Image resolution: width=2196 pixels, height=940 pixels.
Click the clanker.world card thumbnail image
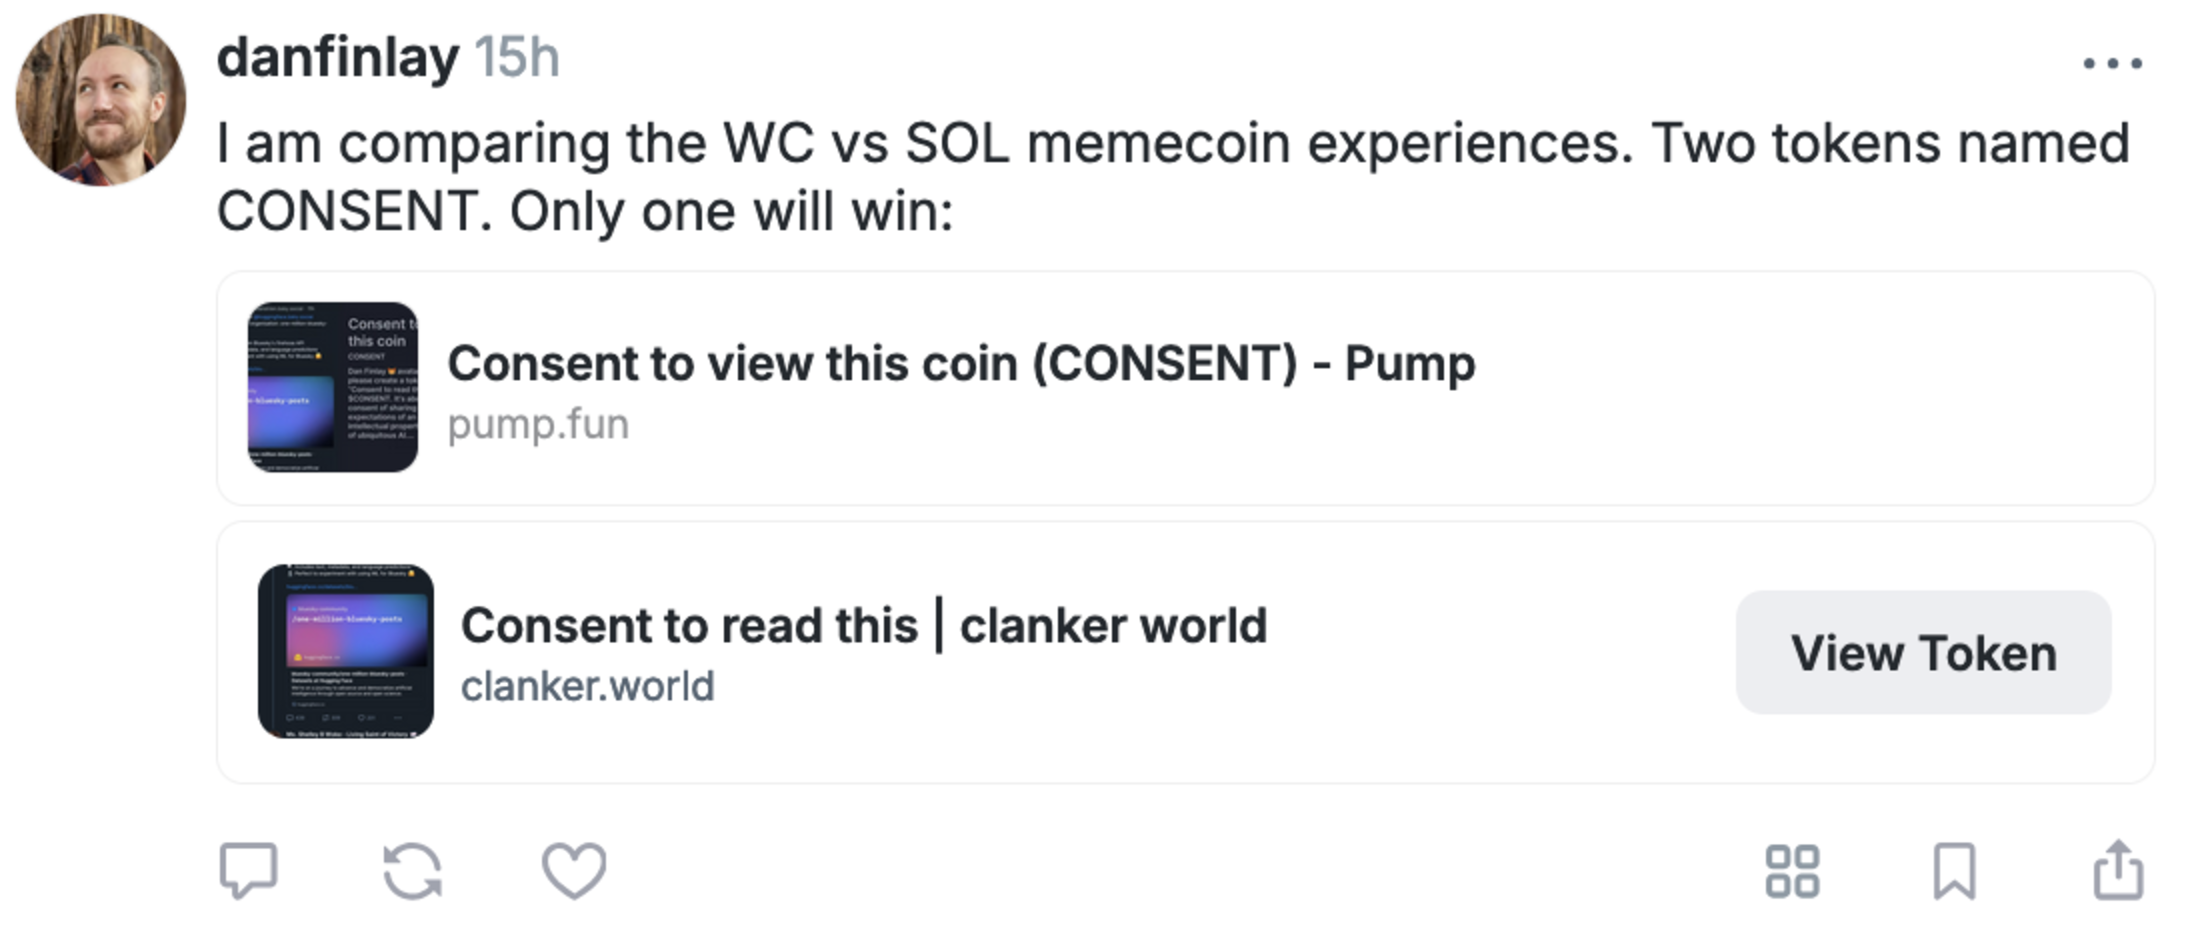point(347,648)
